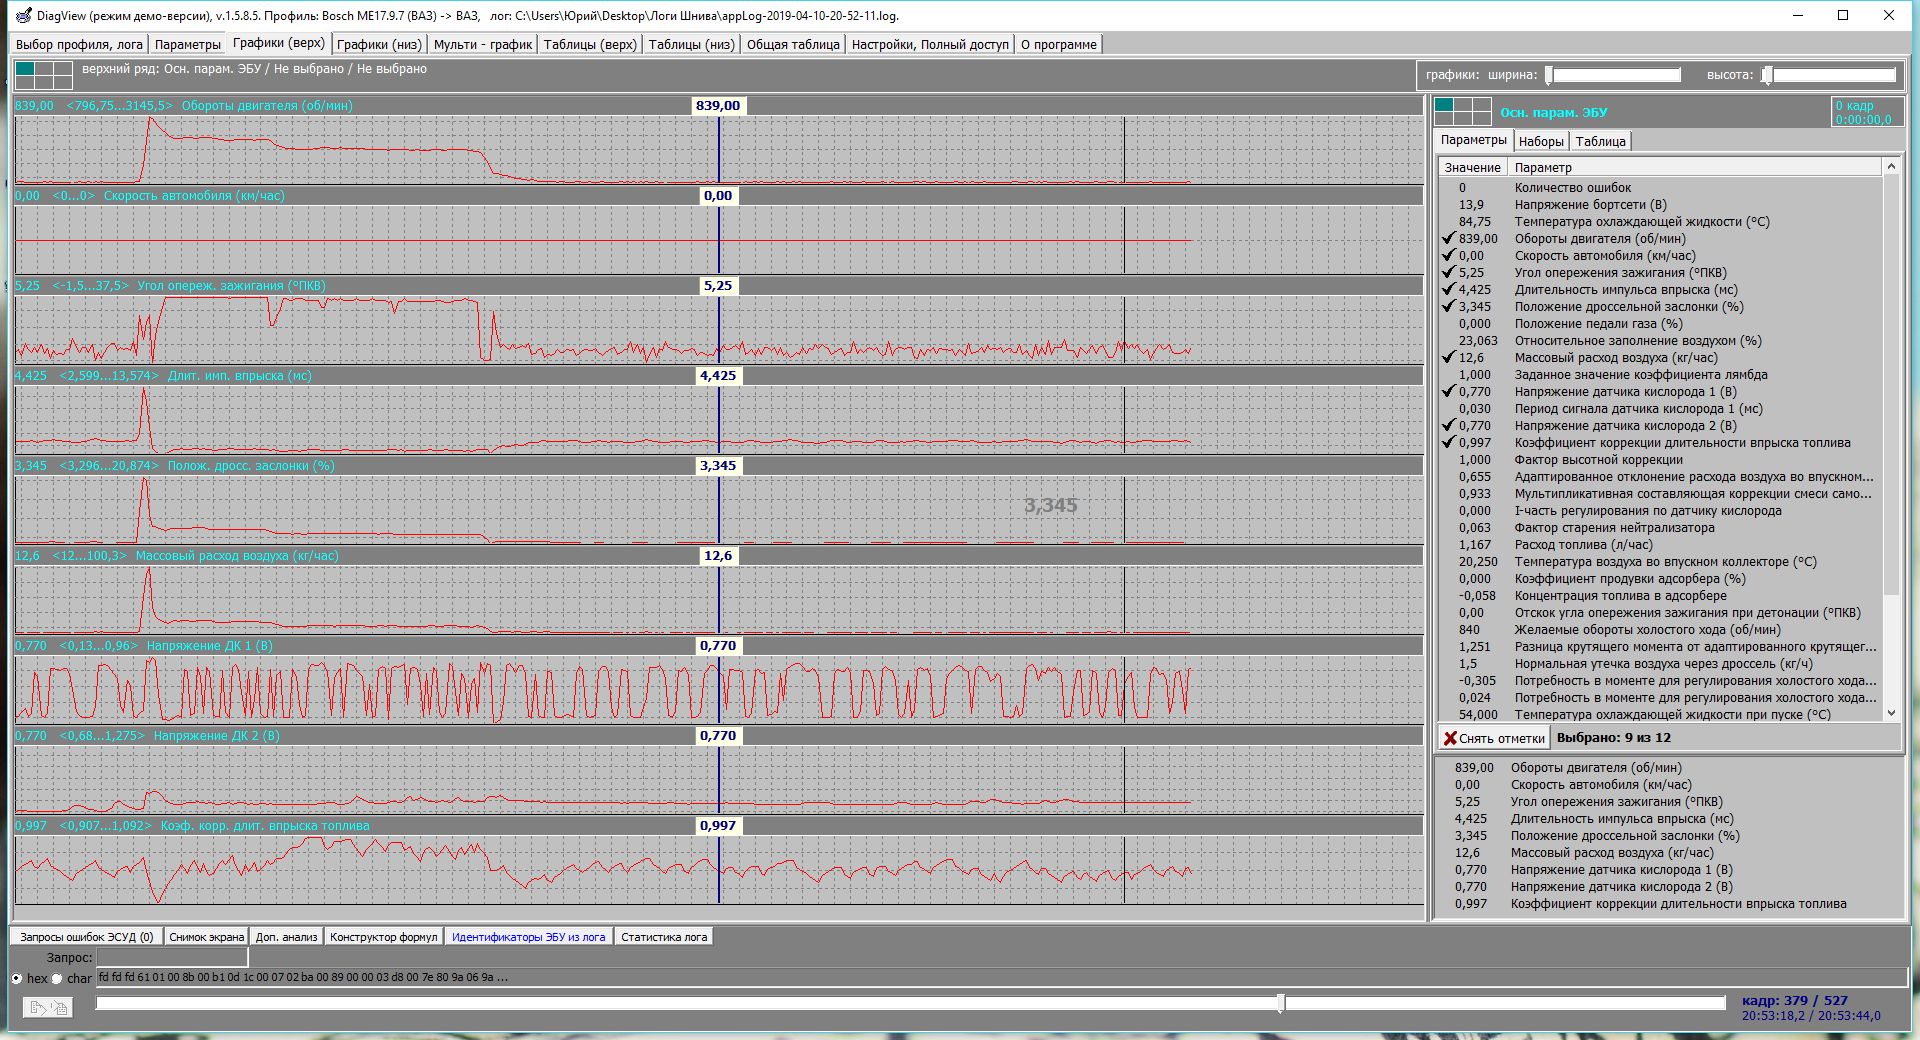Click the Снимок экрана button

206,937
